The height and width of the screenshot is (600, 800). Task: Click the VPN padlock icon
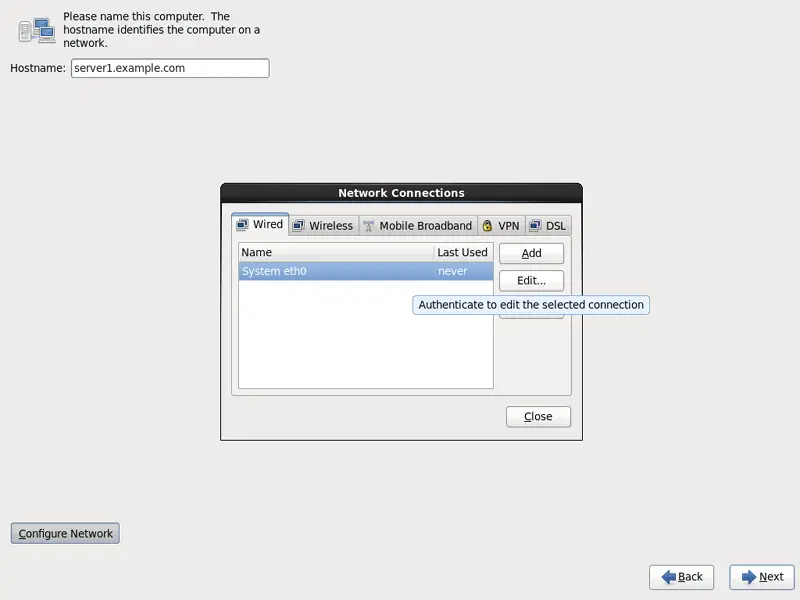coord(487,226)
